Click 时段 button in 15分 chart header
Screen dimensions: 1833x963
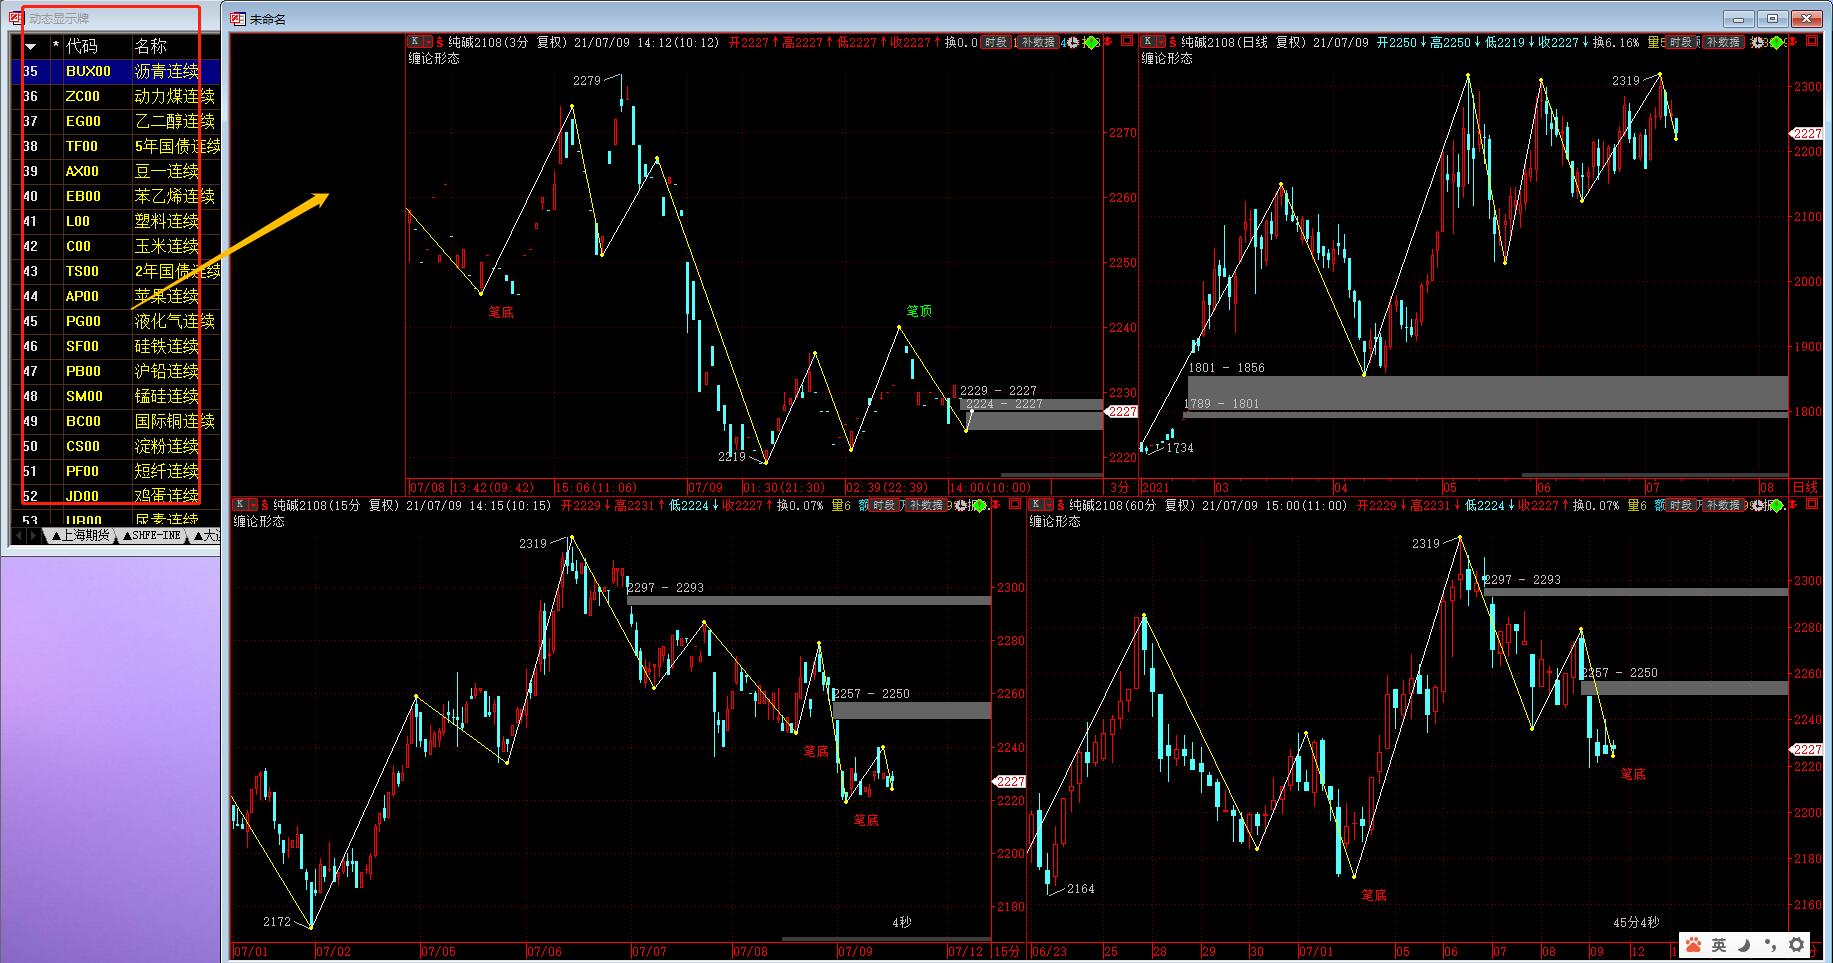pos(884,505)
